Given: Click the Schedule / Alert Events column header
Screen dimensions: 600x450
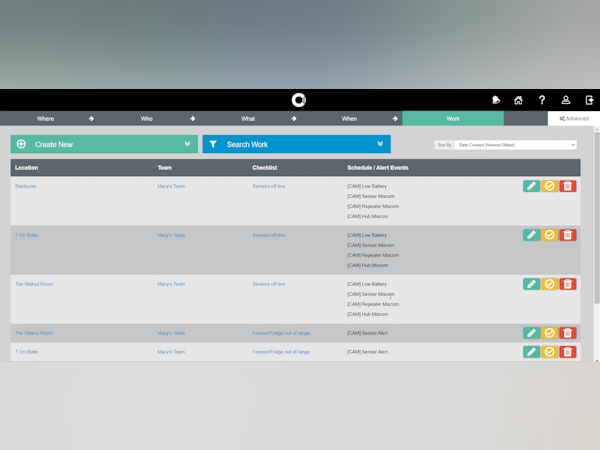Looking at the screenshot, I should tap(378, 168).
